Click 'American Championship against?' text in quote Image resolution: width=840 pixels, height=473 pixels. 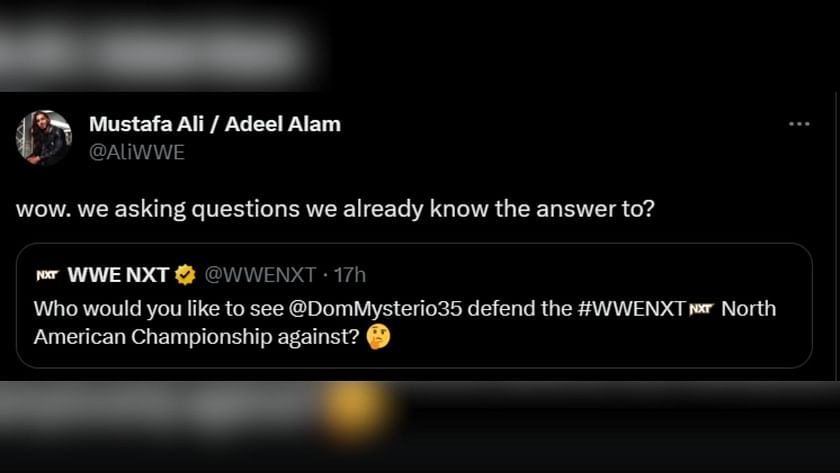tap(197, 337)
